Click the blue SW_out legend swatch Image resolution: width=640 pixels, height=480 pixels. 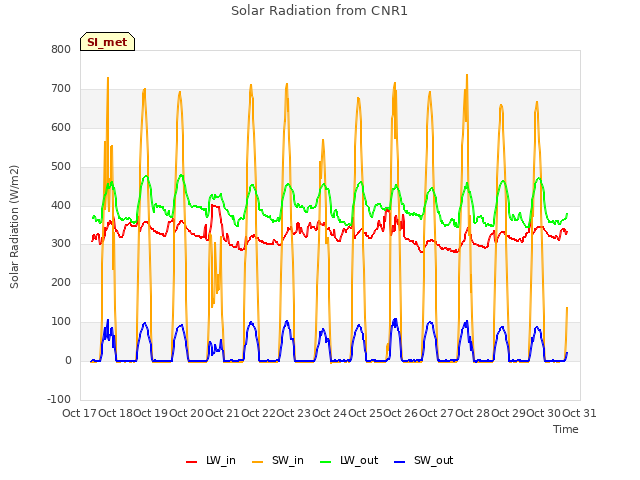click(x=400, y=462)
